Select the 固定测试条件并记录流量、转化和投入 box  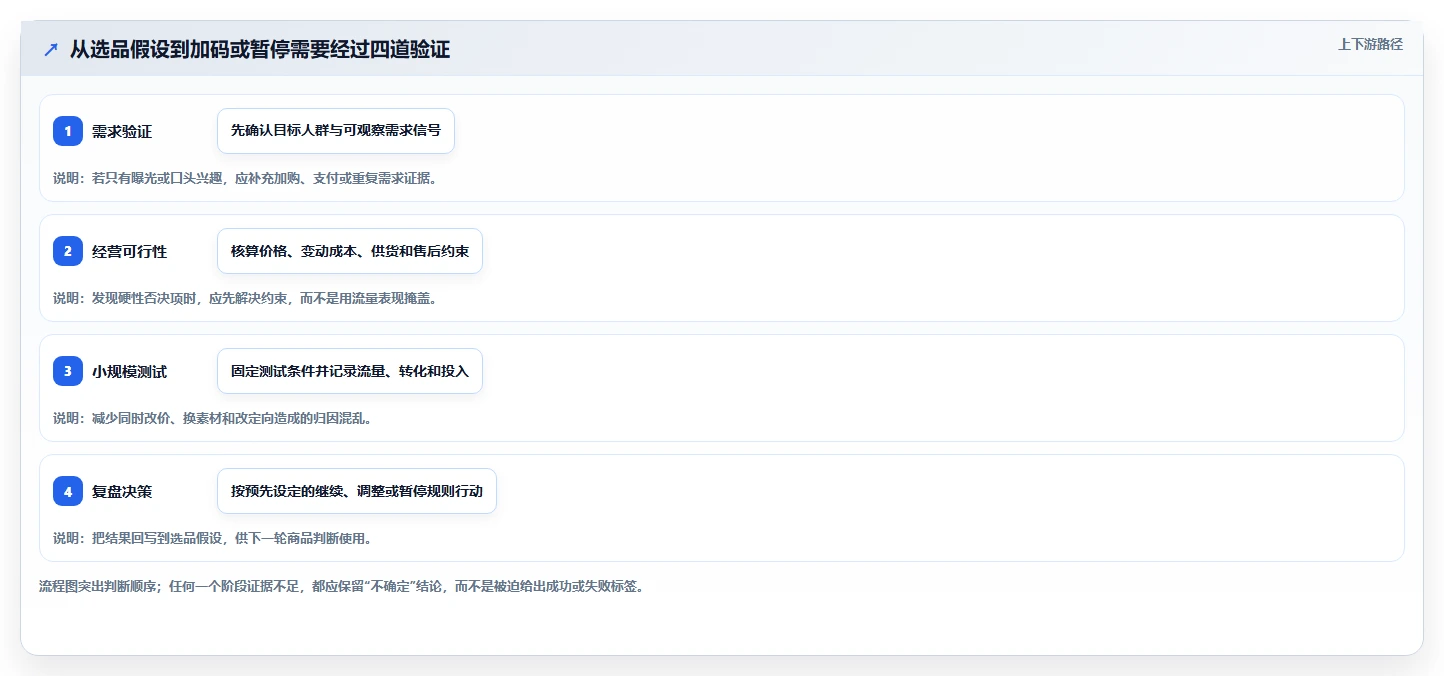tap(350, 371)
